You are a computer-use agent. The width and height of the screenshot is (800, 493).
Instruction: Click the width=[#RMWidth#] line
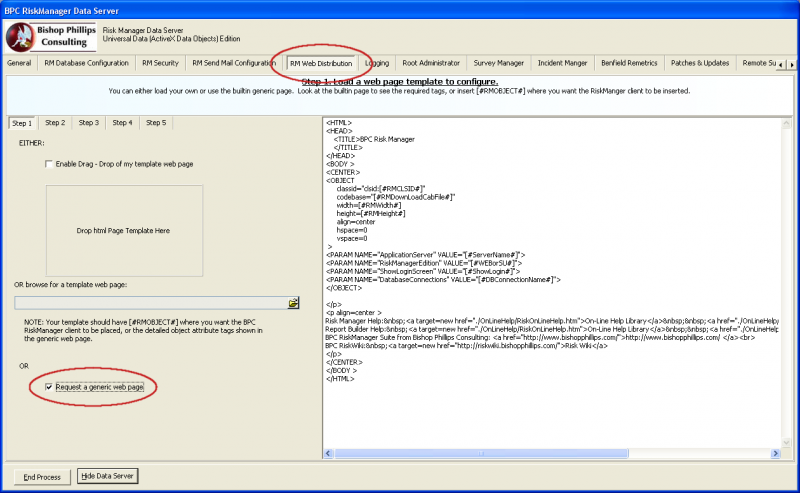(369, 205)
